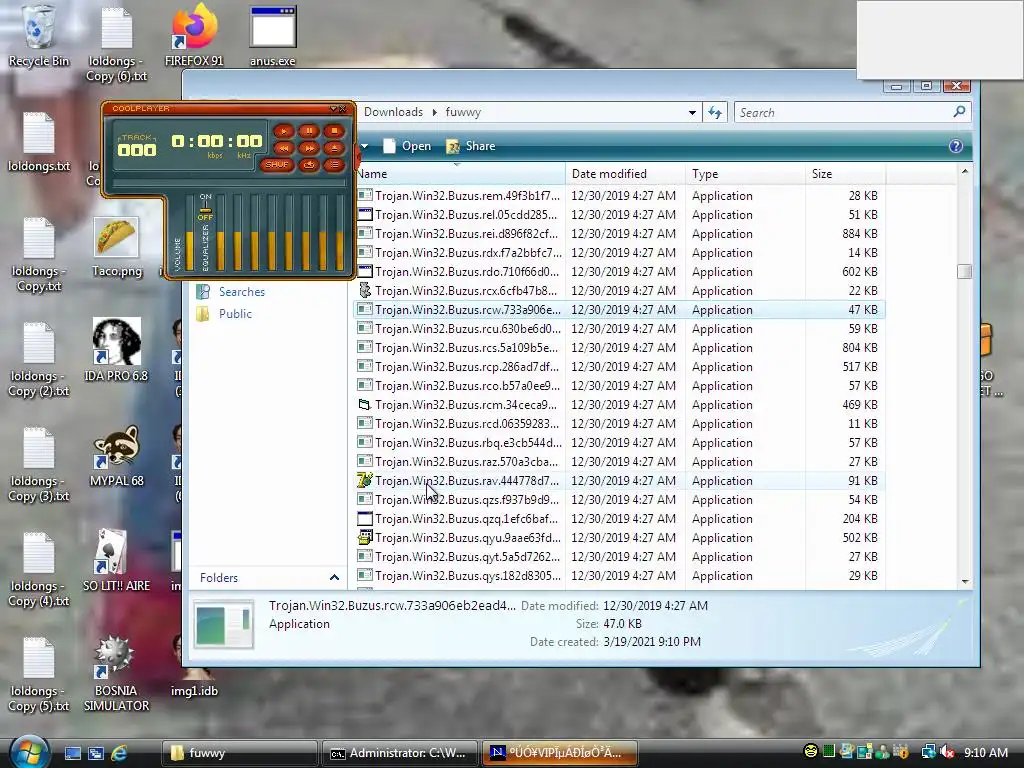Open the Explorer help icon
Viewport: 1024px width, 768px height.
[x=955, y=146]
